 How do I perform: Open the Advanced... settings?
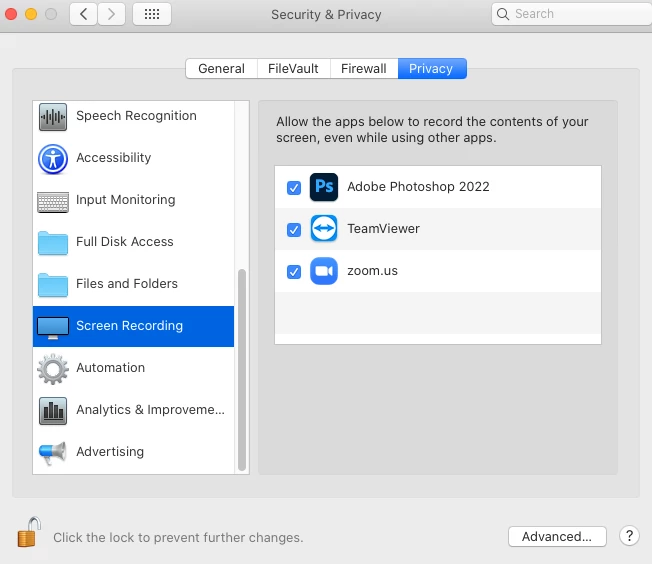coord(557,537)
